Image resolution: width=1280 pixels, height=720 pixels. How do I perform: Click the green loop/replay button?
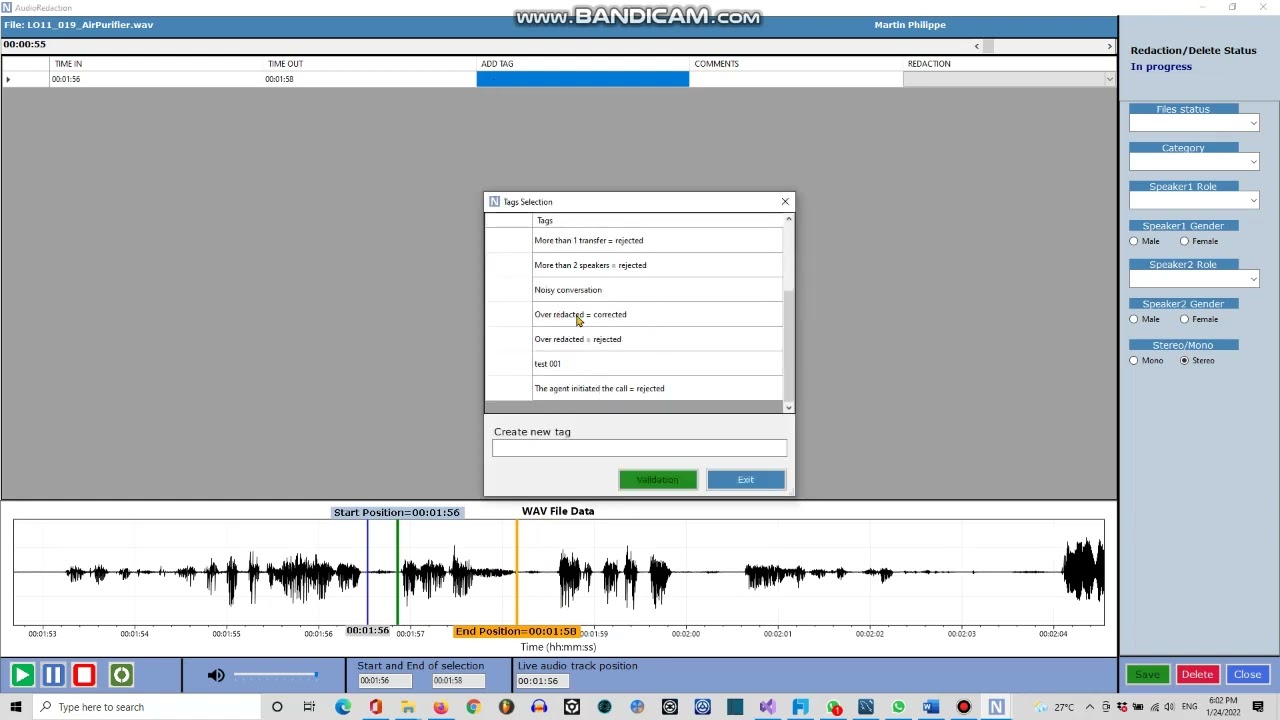tap(121, 675)
